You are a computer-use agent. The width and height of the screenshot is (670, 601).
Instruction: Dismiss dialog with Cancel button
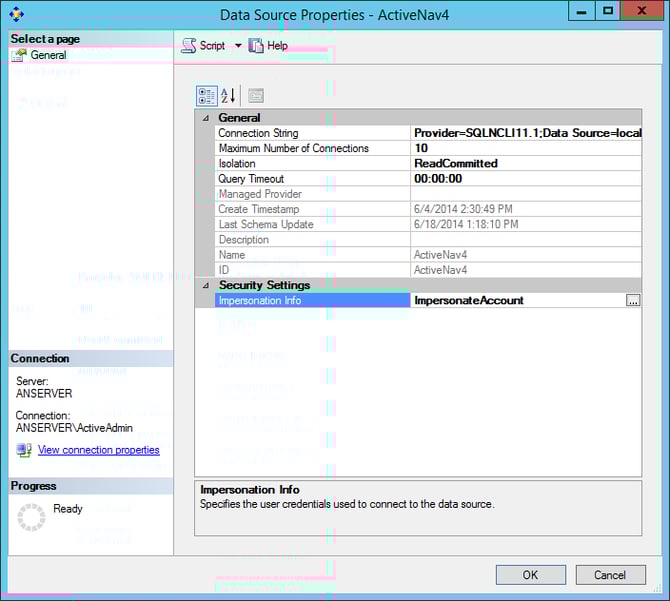tap(610, 575)
